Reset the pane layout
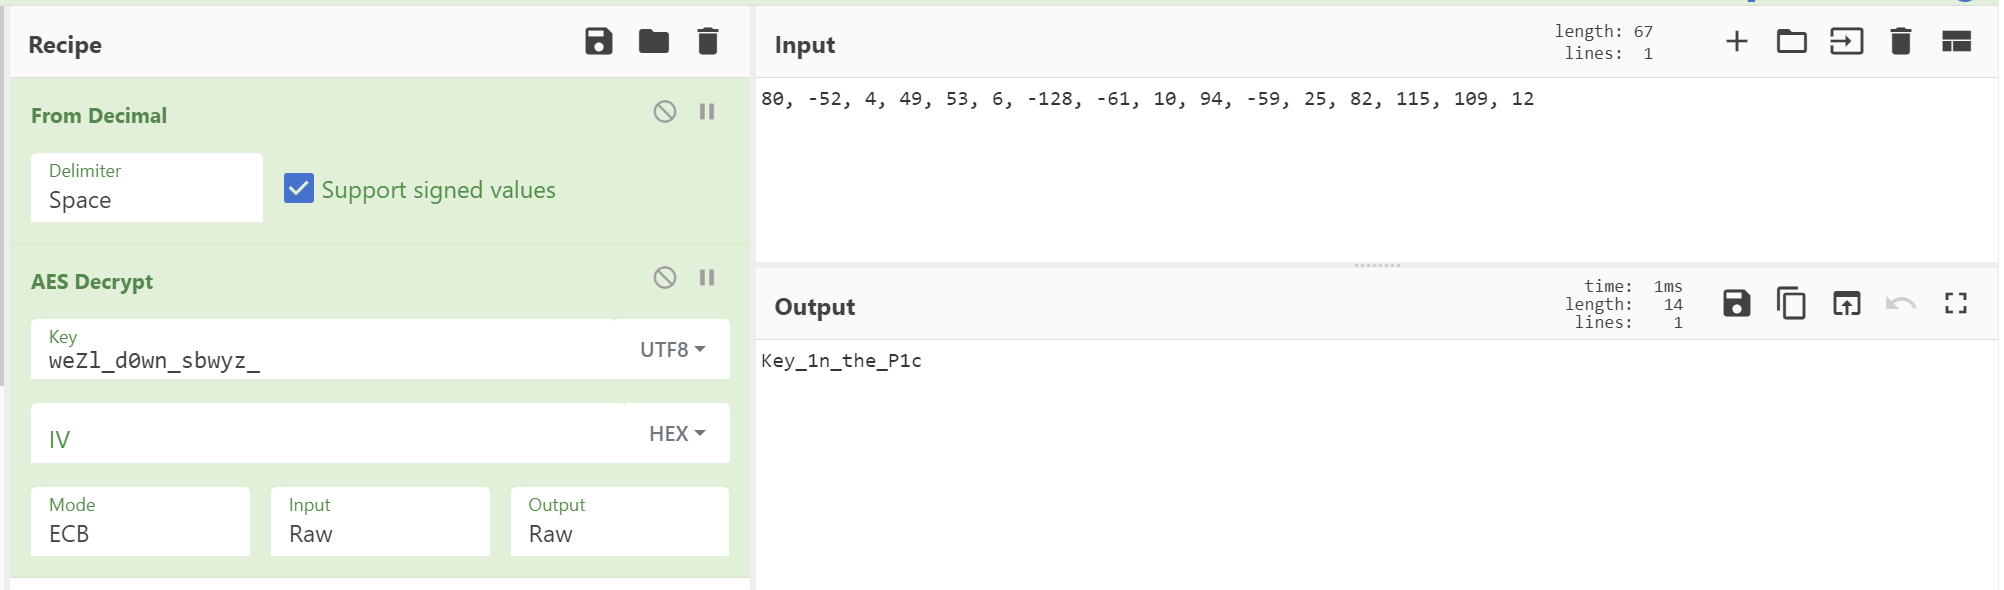This screenshot has height=590, width=2004. (x=1956, y=42)
